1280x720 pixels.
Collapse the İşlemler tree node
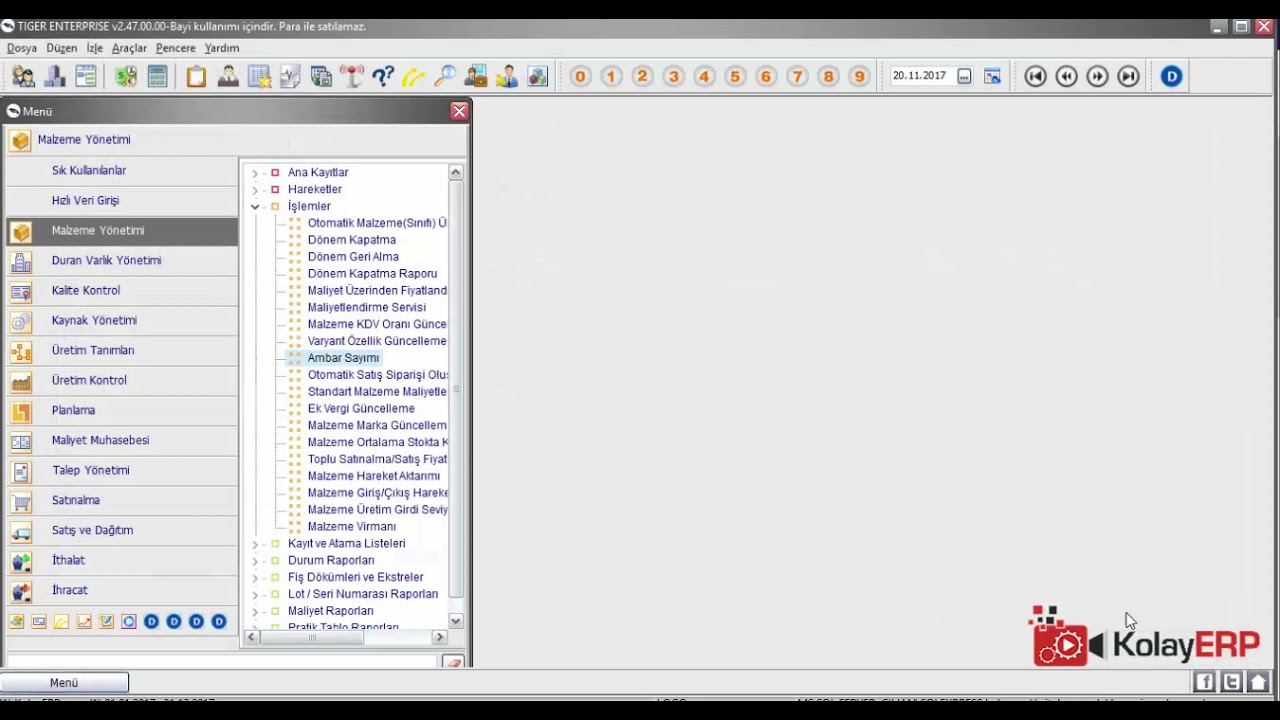pyautogui.click(x=255, y=207)
